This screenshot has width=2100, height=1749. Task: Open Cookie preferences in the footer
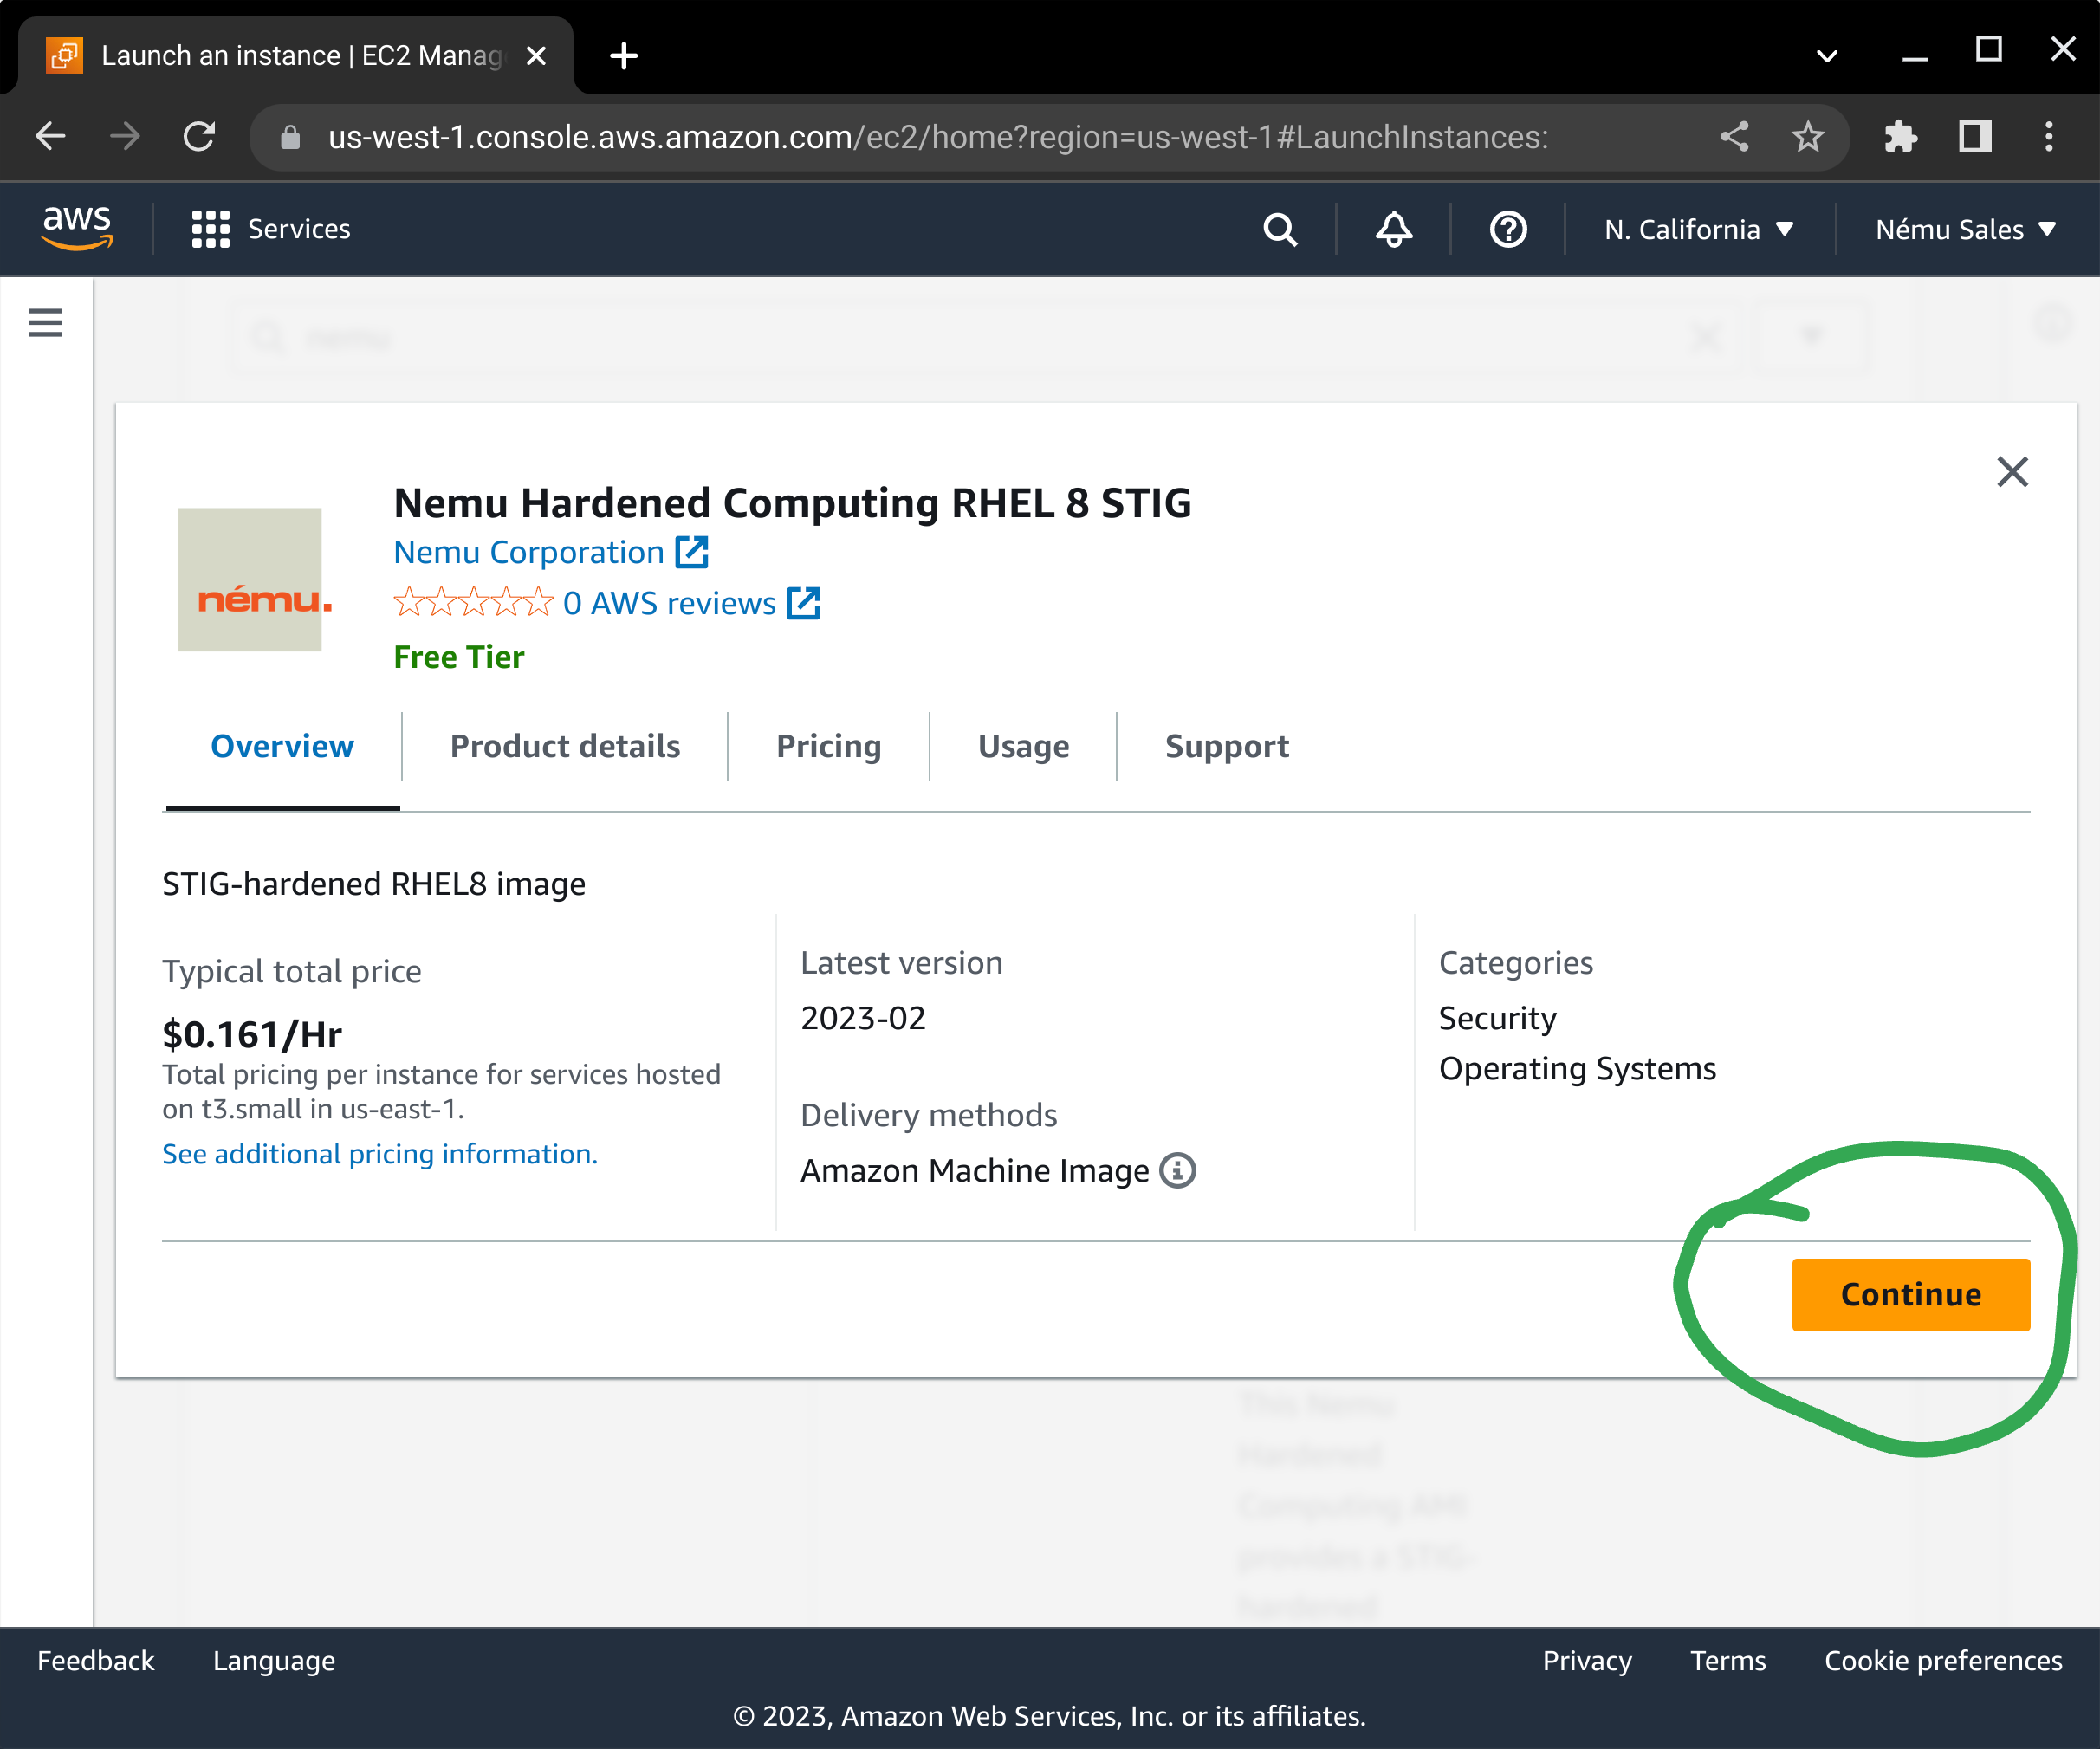click(1943, 1661)
